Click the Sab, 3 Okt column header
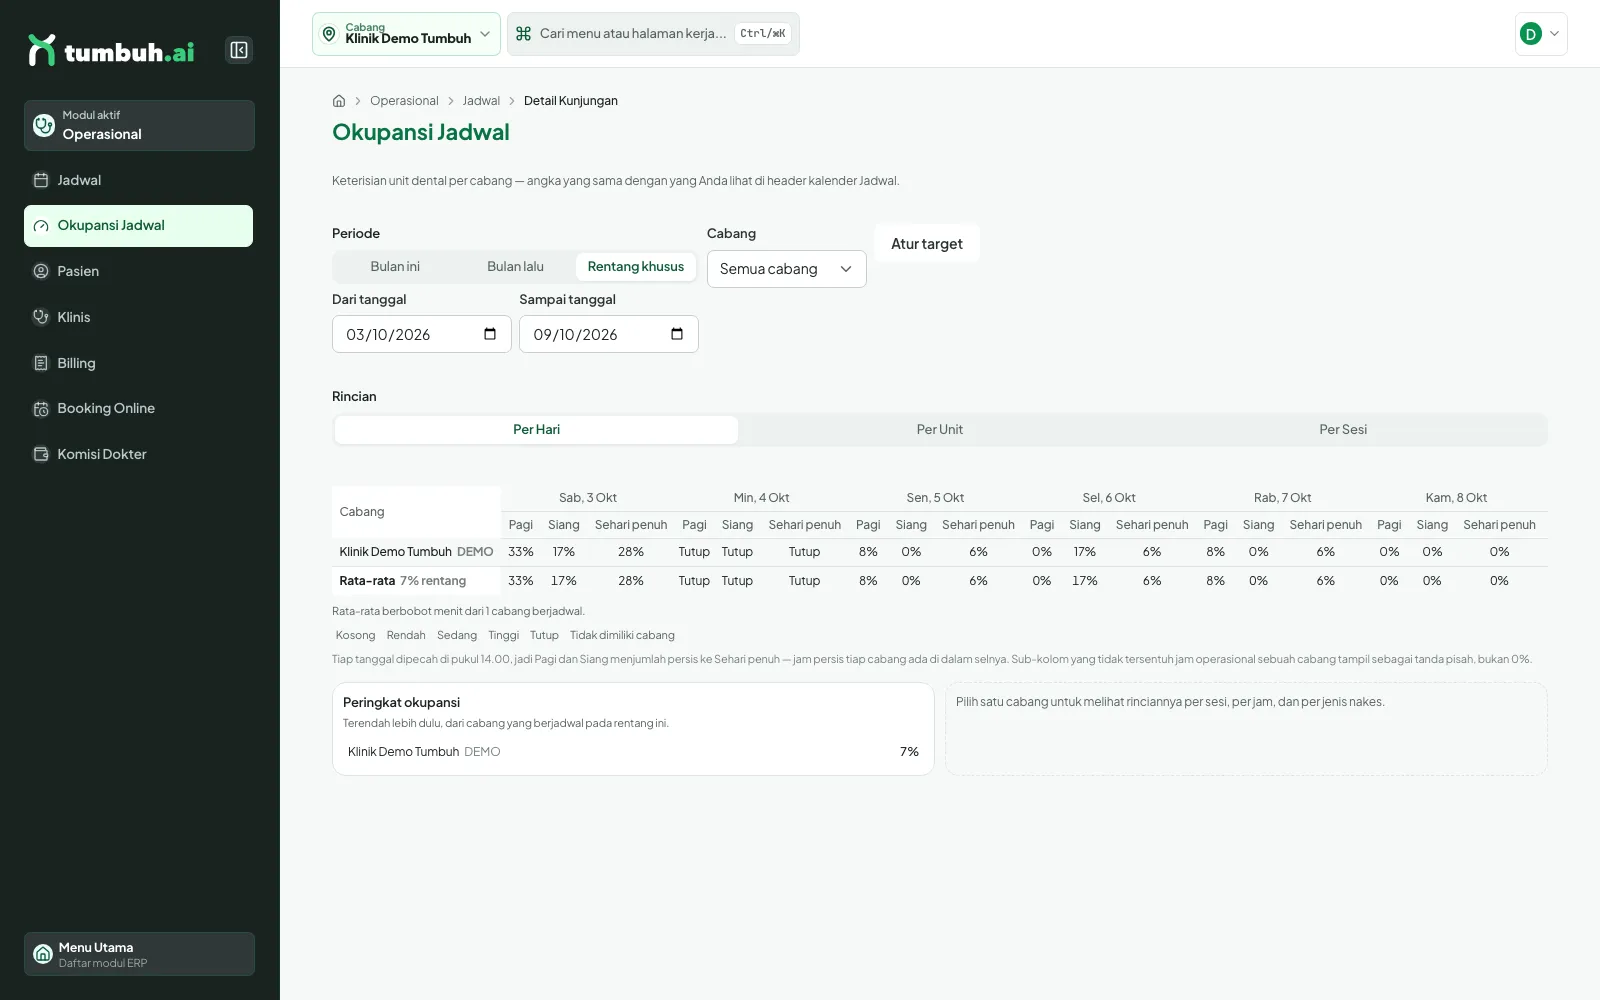Screen dimensions: 1600x1000 [x=588, y=498]
